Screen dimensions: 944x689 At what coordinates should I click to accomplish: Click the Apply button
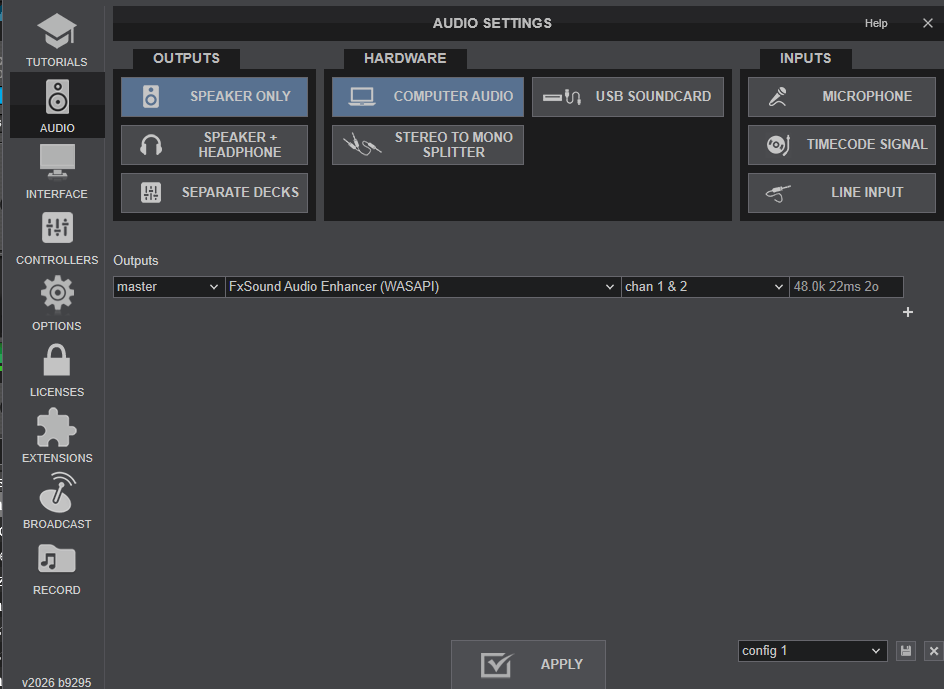[x=528, y=664]
